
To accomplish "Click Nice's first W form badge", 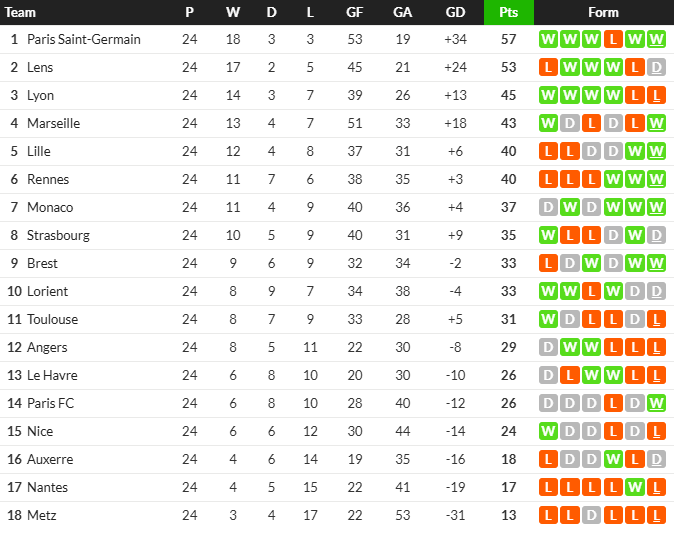I will (x=548, y=431).
